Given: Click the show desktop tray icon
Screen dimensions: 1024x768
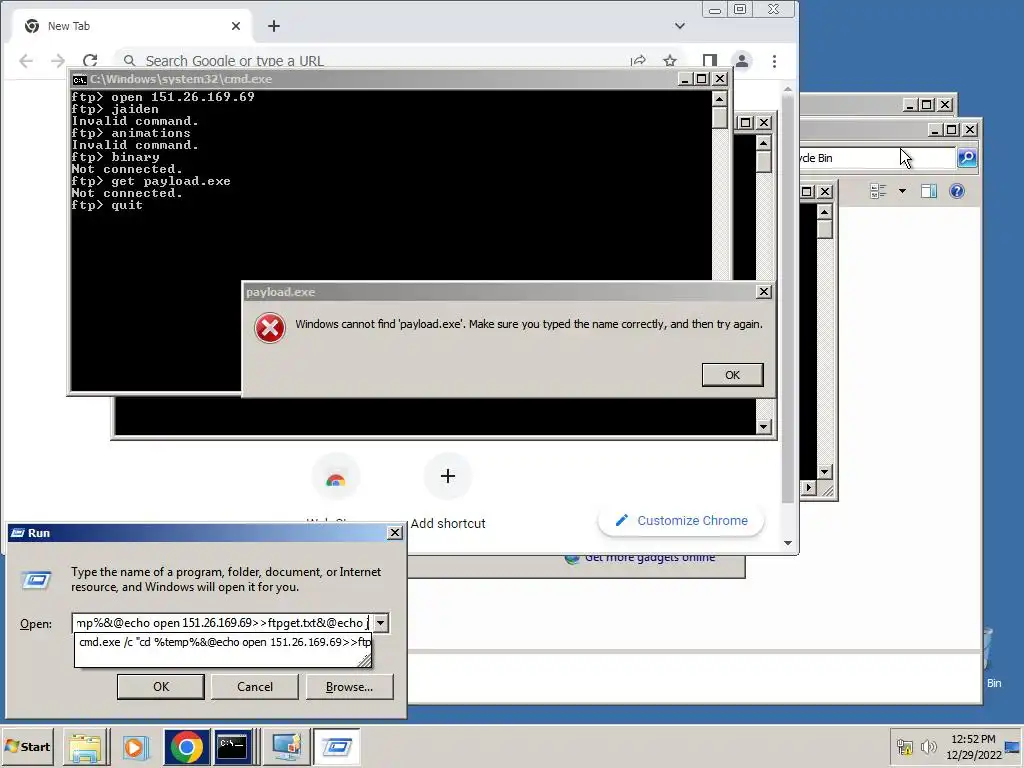Looking at the screenshot, I should click(1013, 746).
